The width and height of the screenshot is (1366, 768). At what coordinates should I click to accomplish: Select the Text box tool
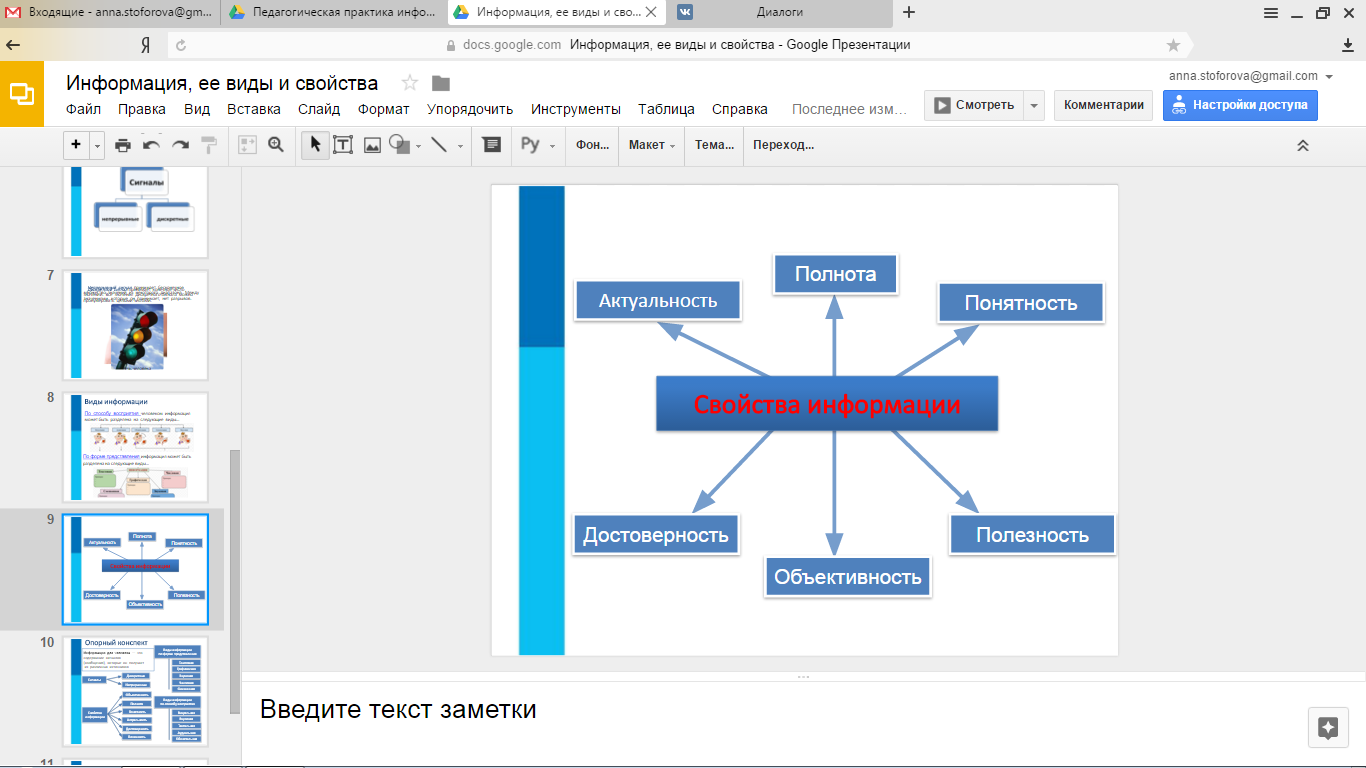tap(343, 145)
